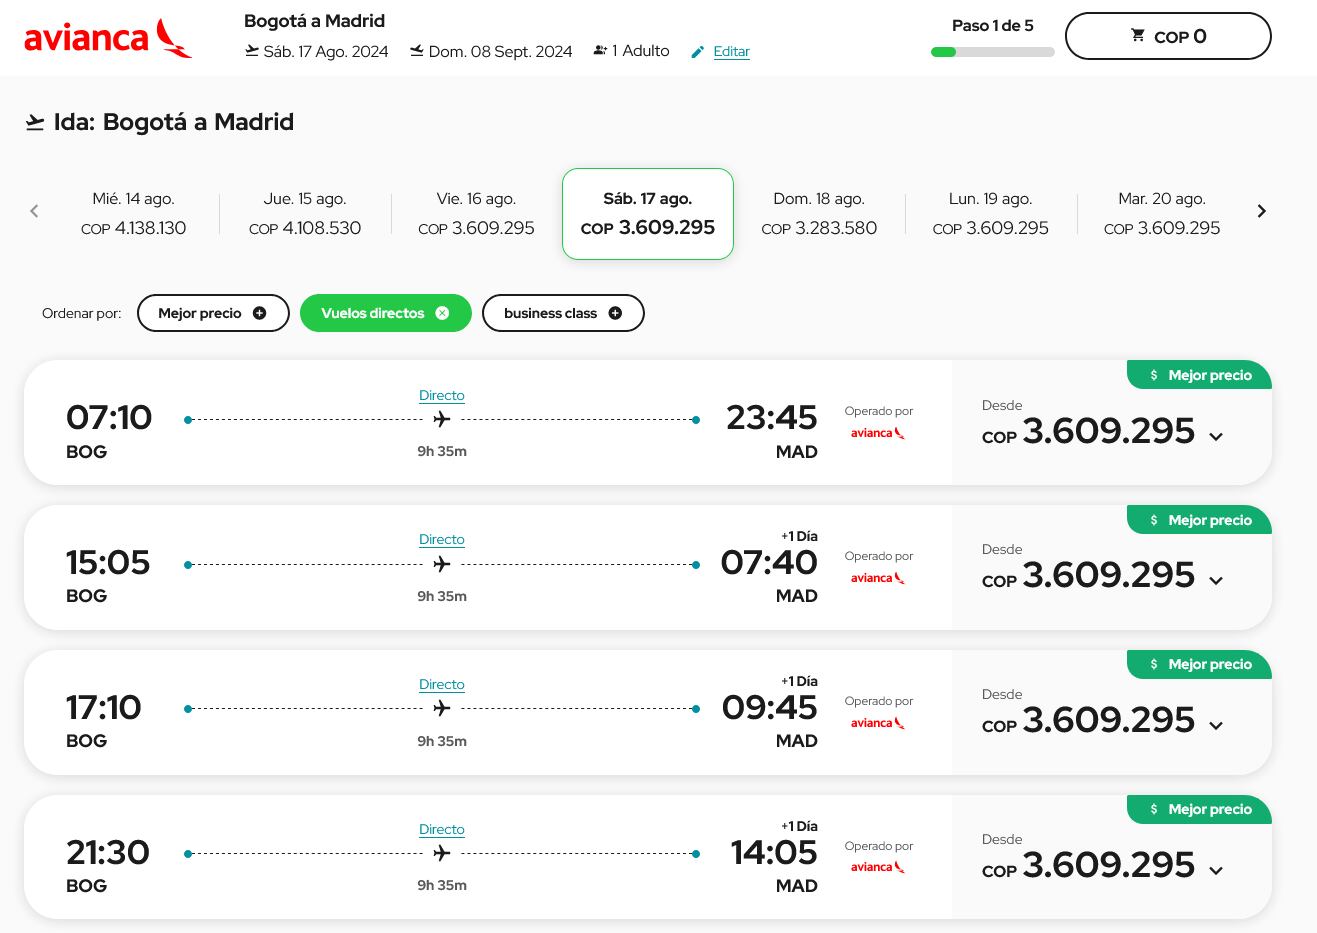This screenshot has width=1317, height=933.
Task: Open the Directo link on 17:10 flight
Action: point(442,684)
